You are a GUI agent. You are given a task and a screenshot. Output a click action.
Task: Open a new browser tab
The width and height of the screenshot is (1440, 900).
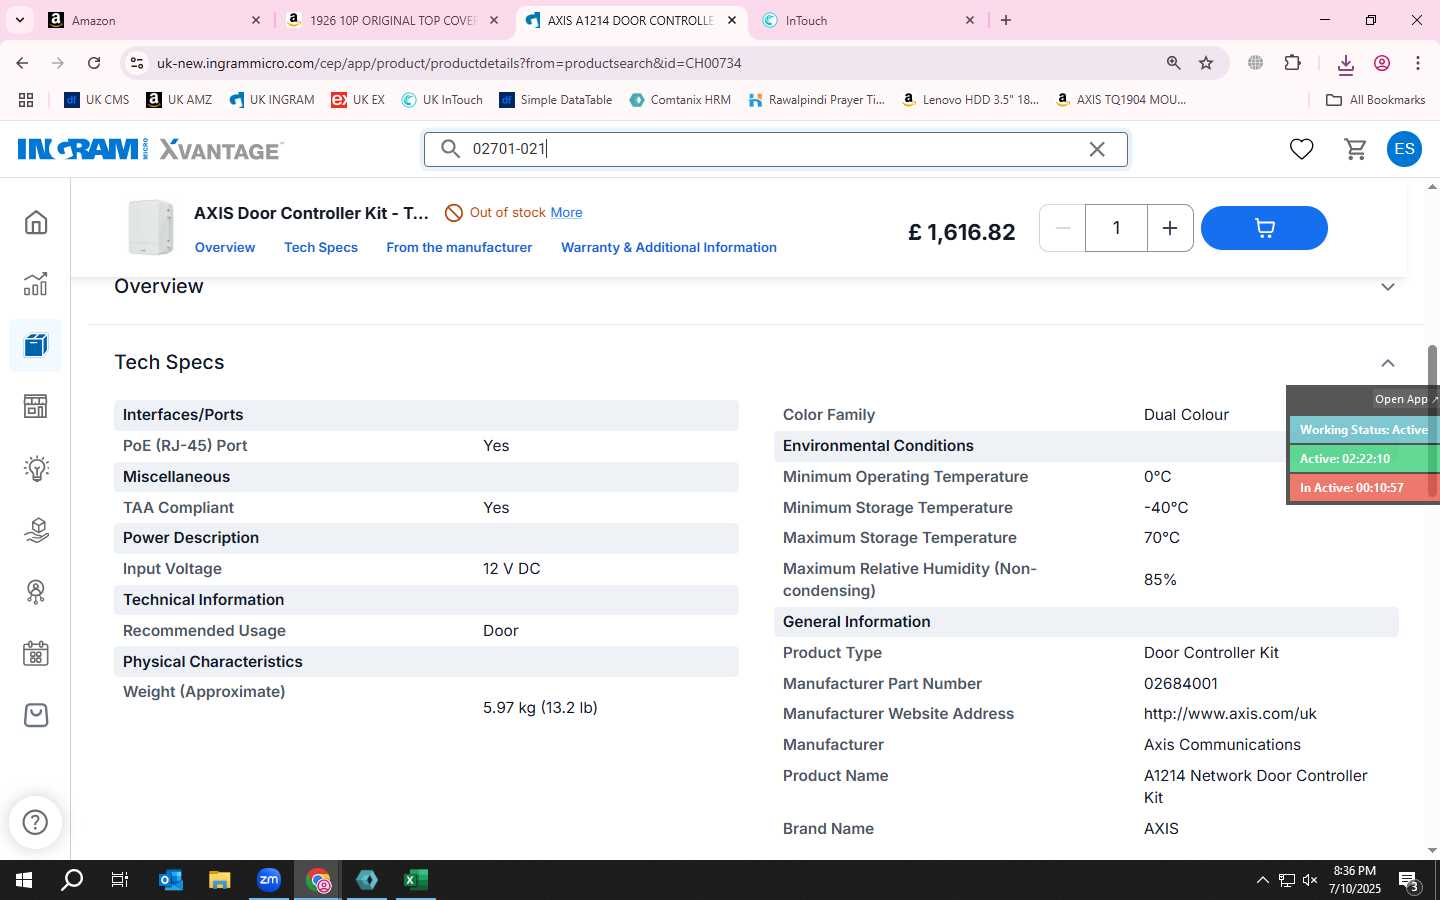point(1006,20)
